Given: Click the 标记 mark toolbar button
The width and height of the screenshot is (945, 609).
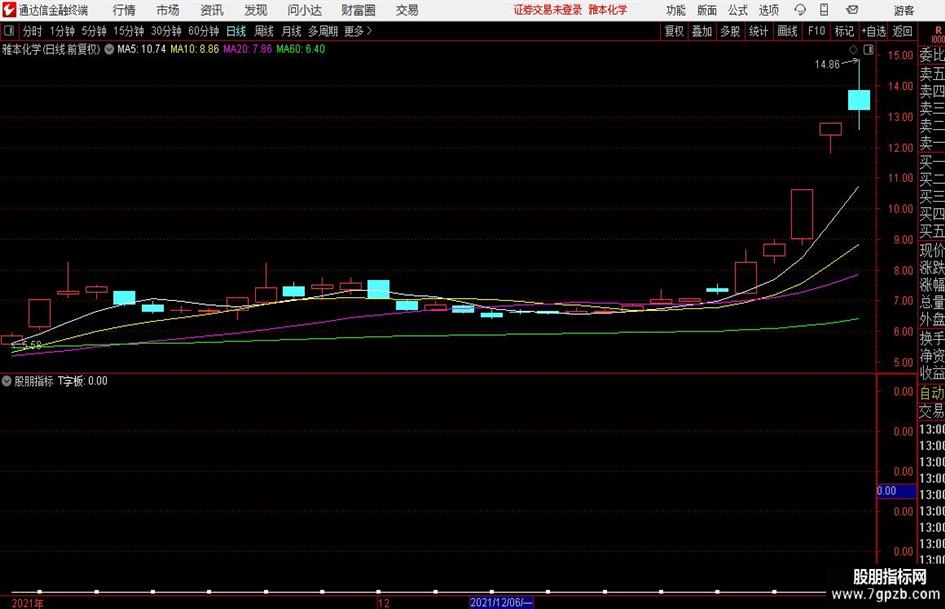Looking at the screenshot, I should (x=844, y=31).
